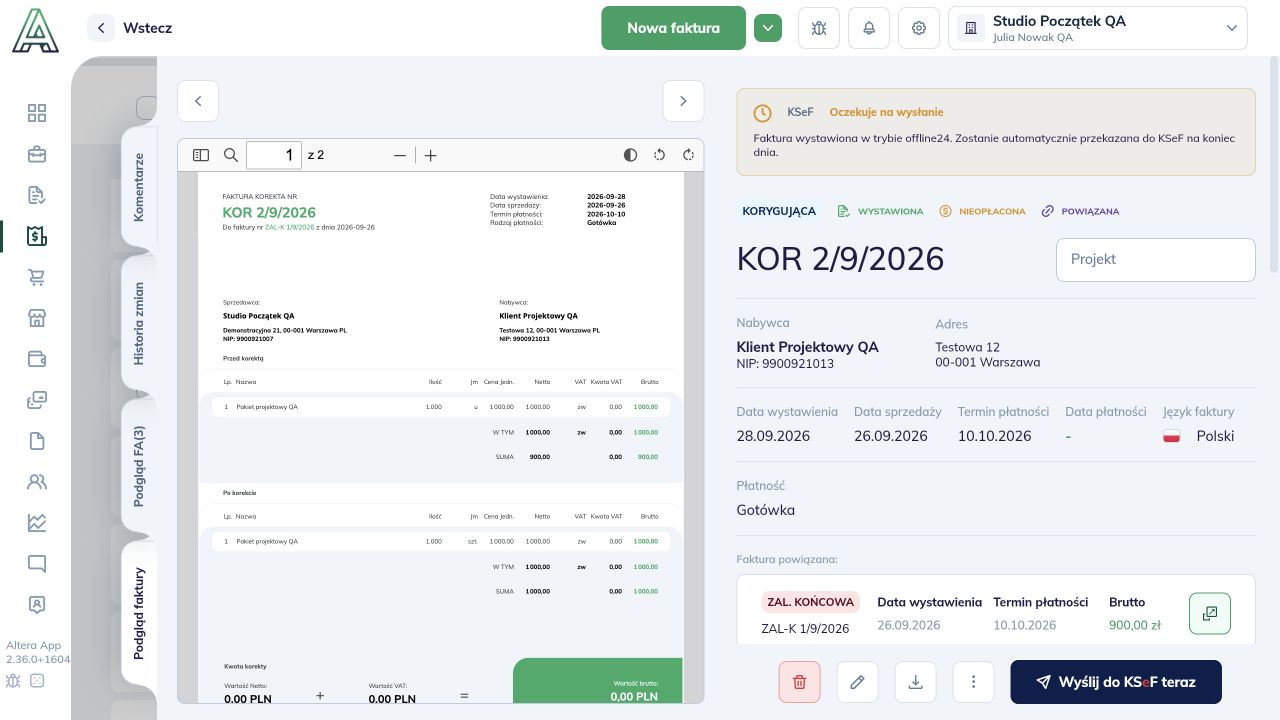Delete invoice with red trash button
Viewport: 1280px width, 720px height.
pyautogui.click(x=799, y=682)
